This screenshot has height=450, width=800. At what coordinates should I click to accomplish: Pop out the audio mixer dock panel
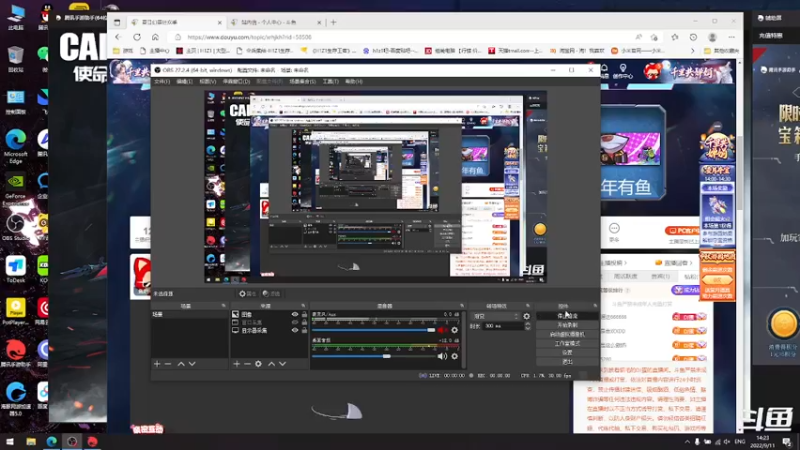462,306
